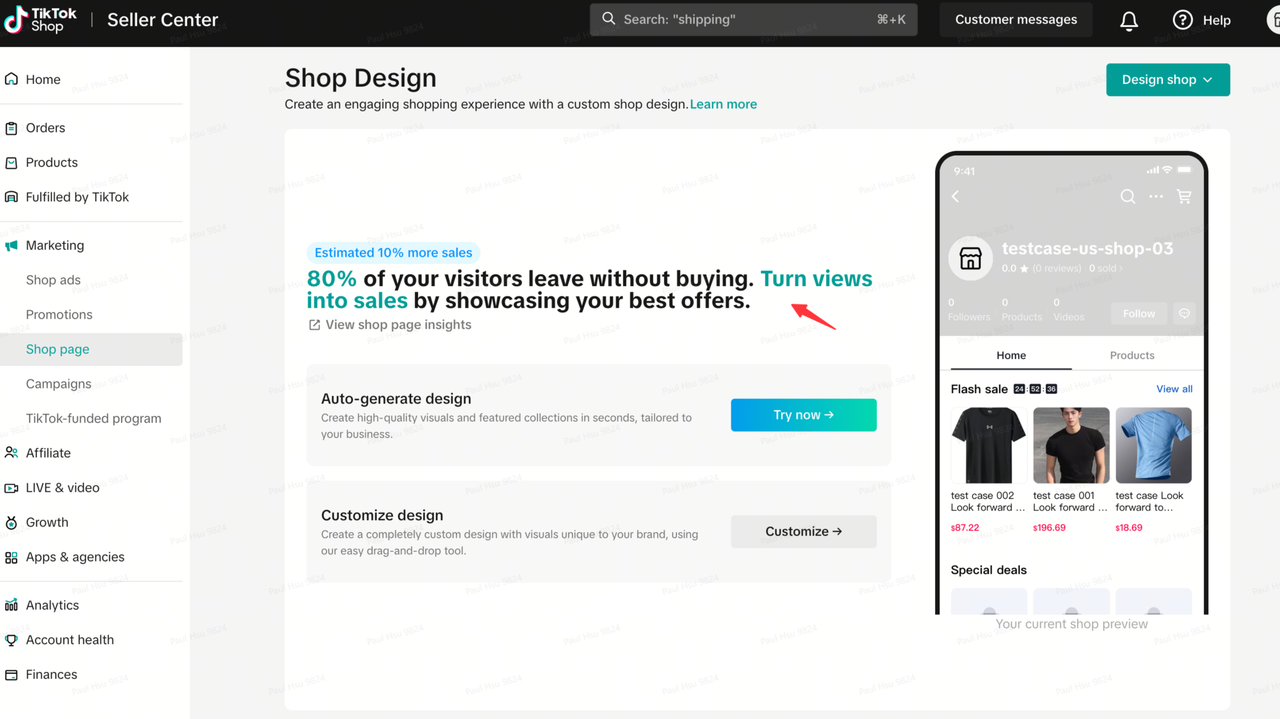Viewport: 1280px width, 719px height.
Task: Click the three-dots icon in phone preview
Action: pyautogui.click(x=1156, y=197)
